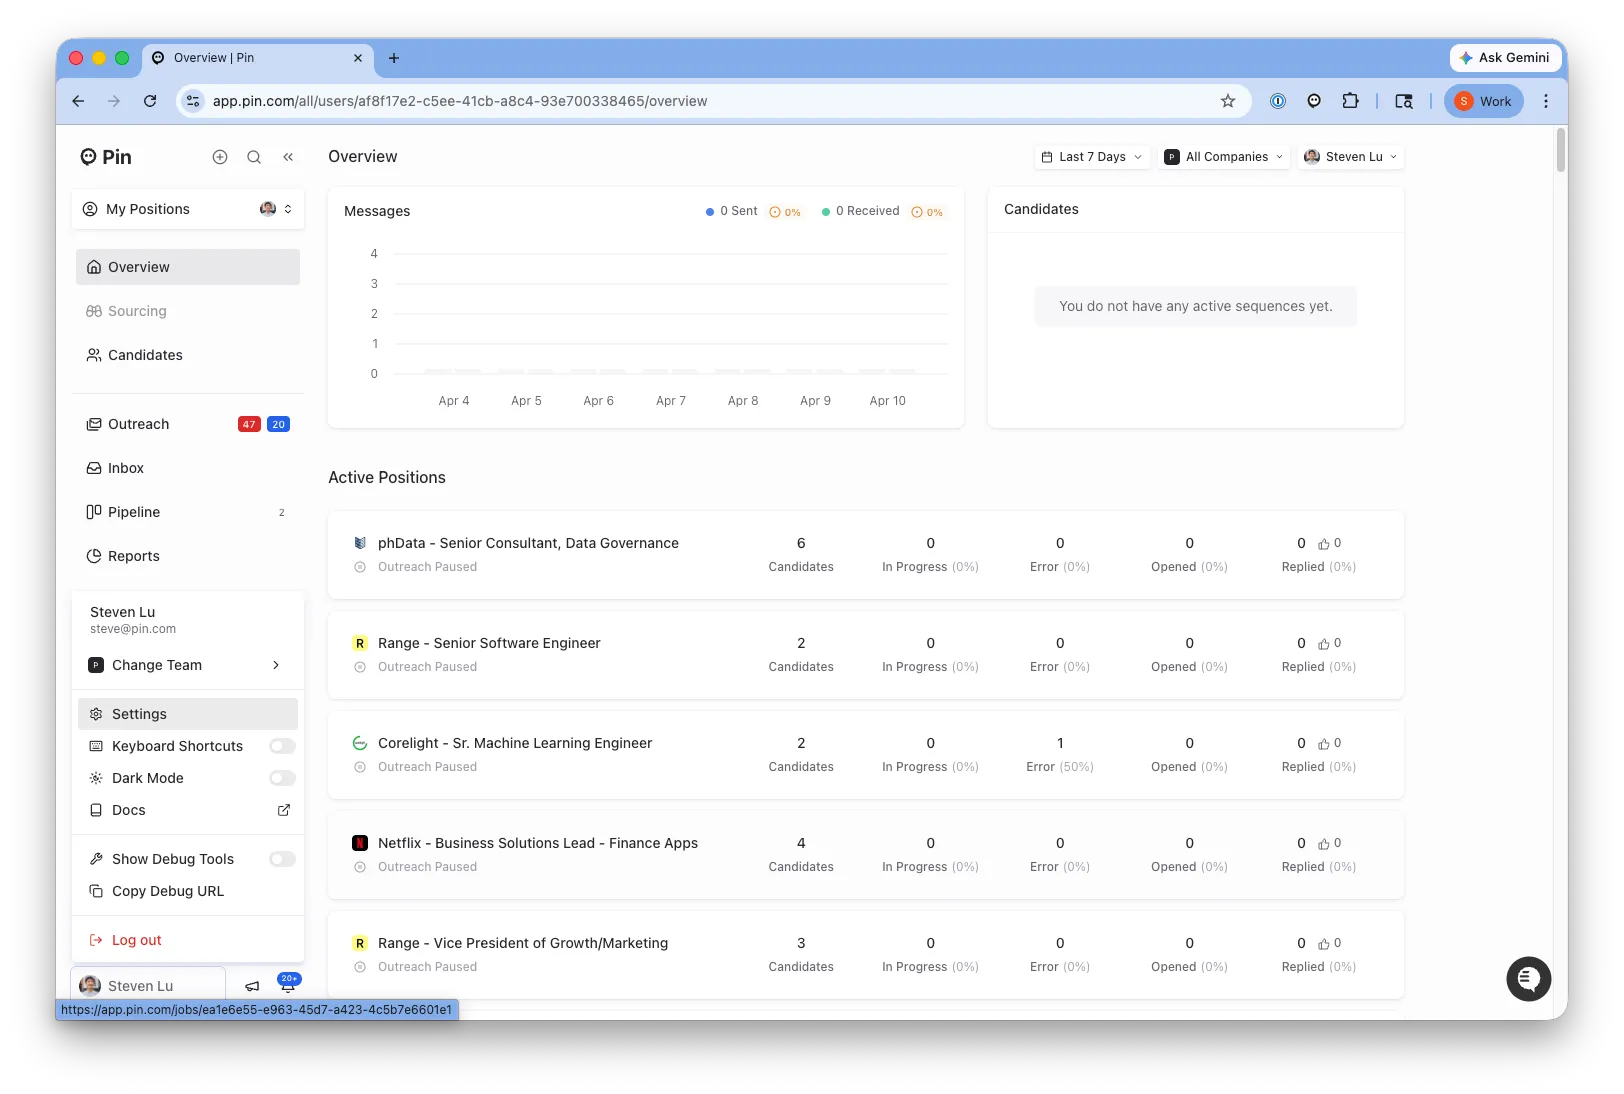Click the Corelight company logo icon

[360, 743]
